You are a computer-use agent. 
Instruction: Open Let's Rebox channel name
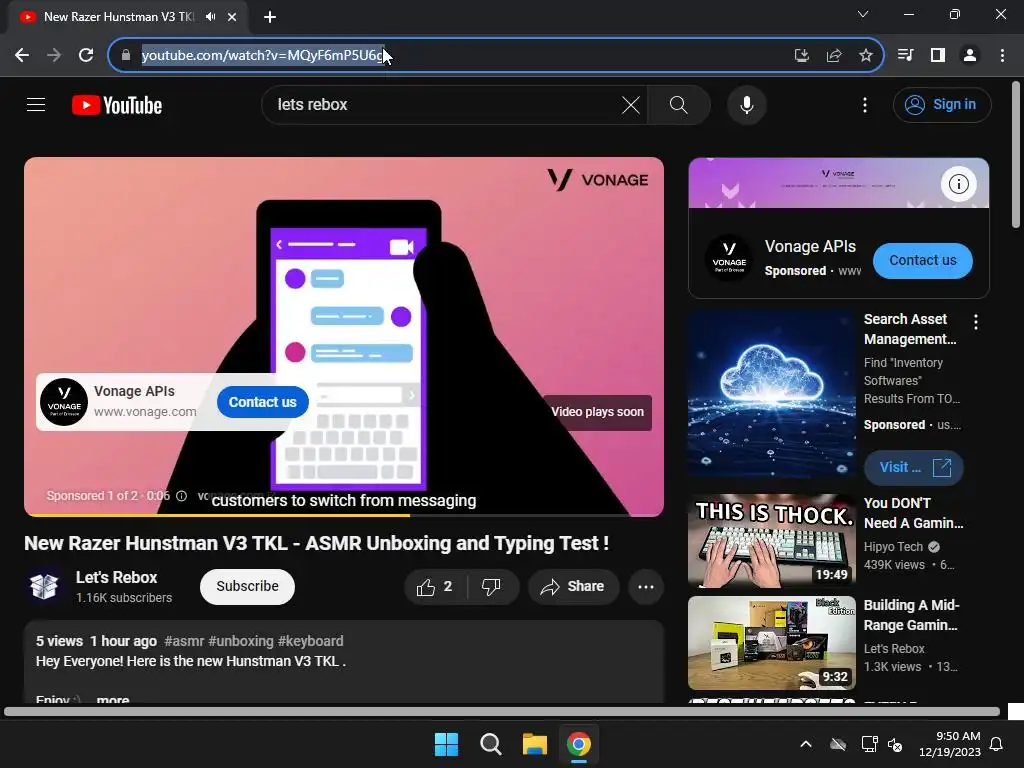pyautogui.click(x=116, y=577)
